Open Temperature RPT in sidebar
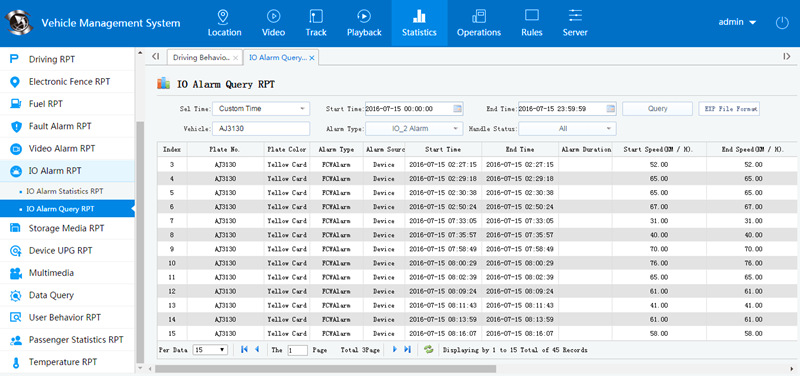This screenshot has height=376, width=800. tap(67, 362)
